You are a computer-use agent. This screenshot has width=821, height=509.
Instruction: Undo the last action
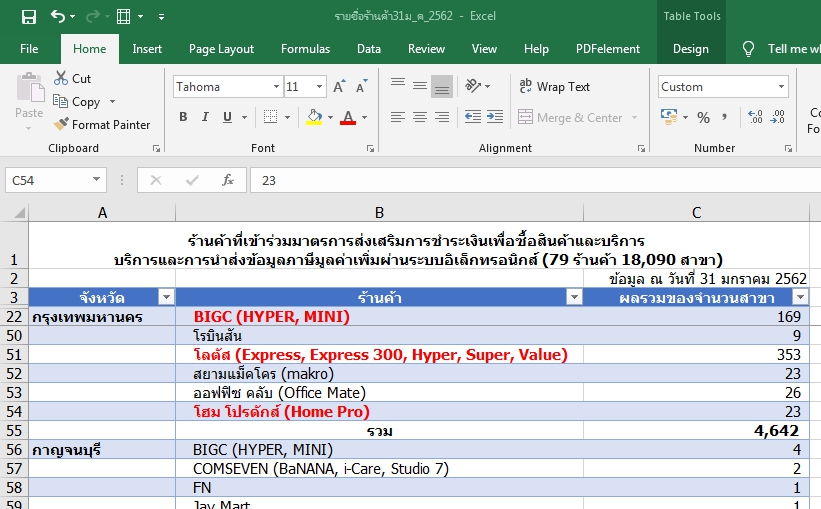[x=57, y=17]
